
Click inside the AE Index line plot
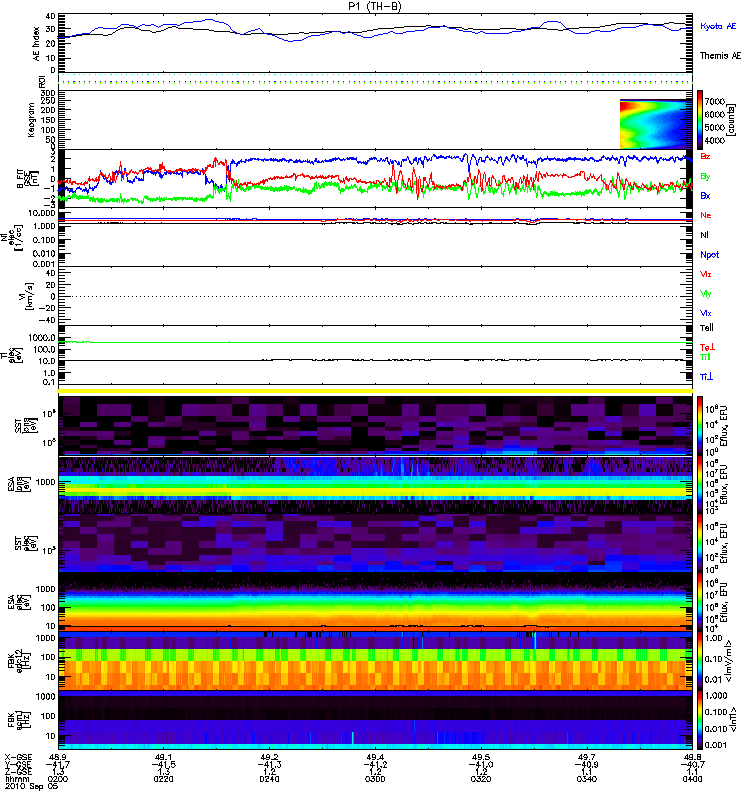coord(375,43)
